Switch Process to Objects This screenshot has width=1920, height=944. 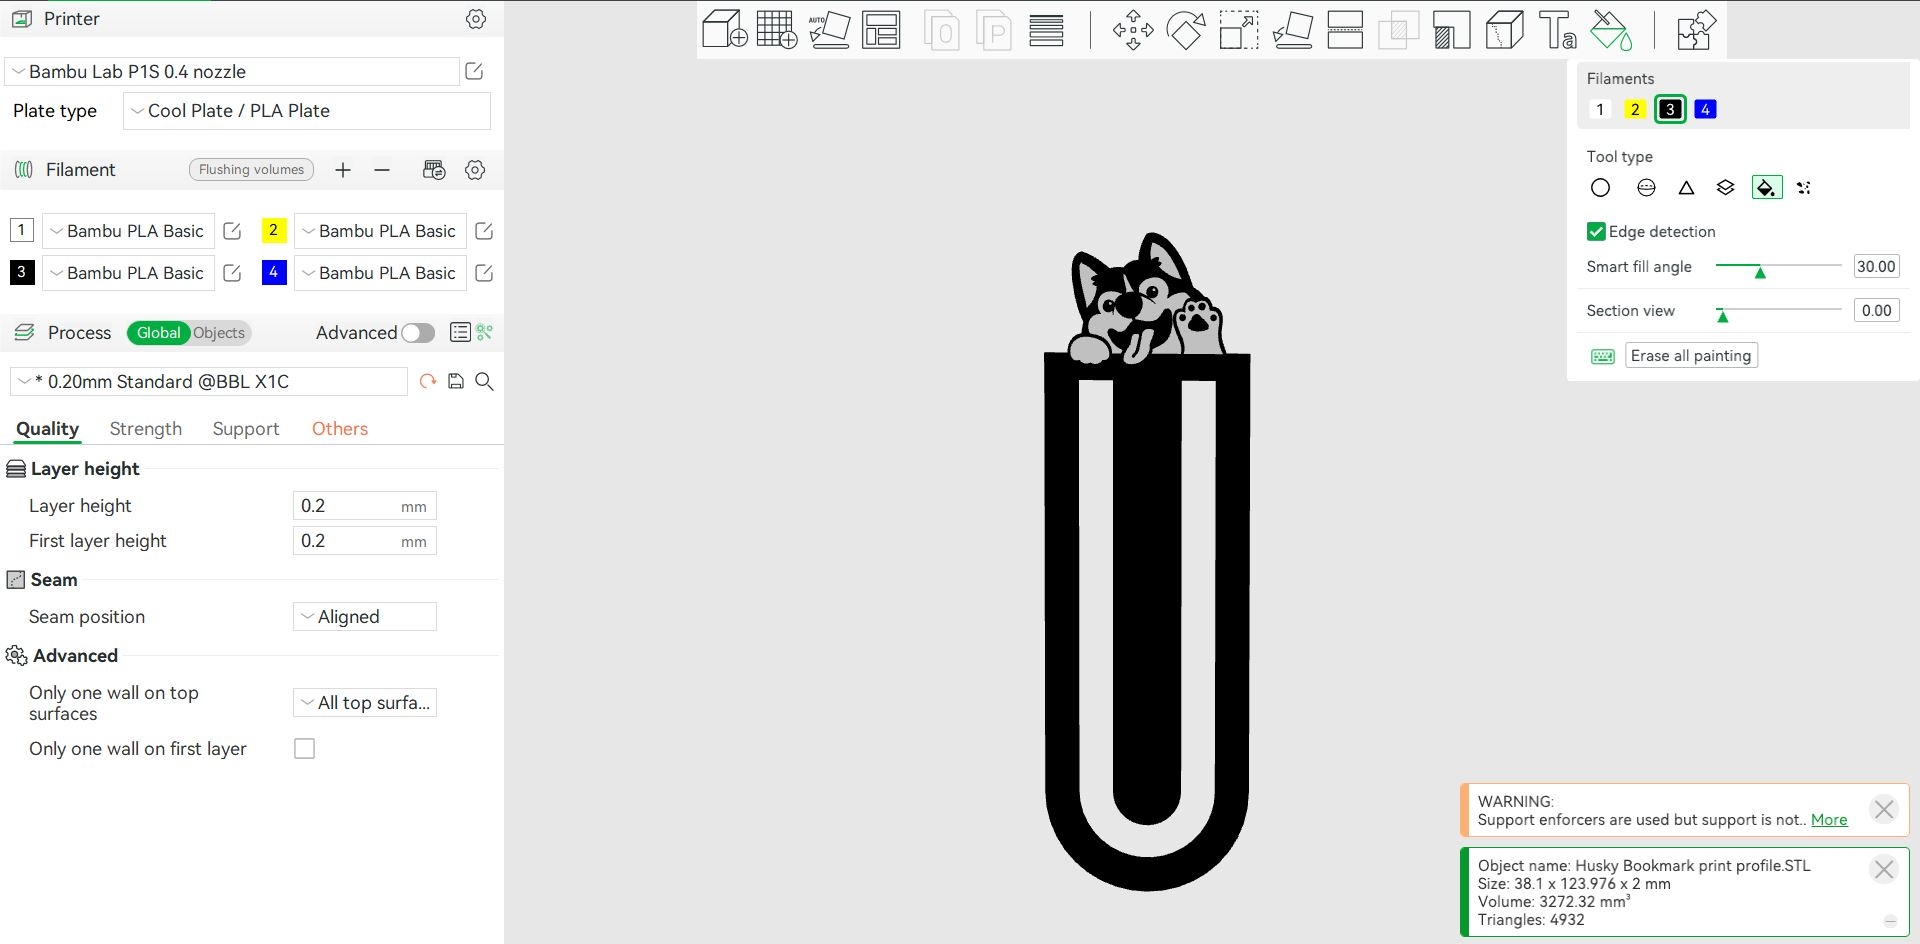[219, 333]
